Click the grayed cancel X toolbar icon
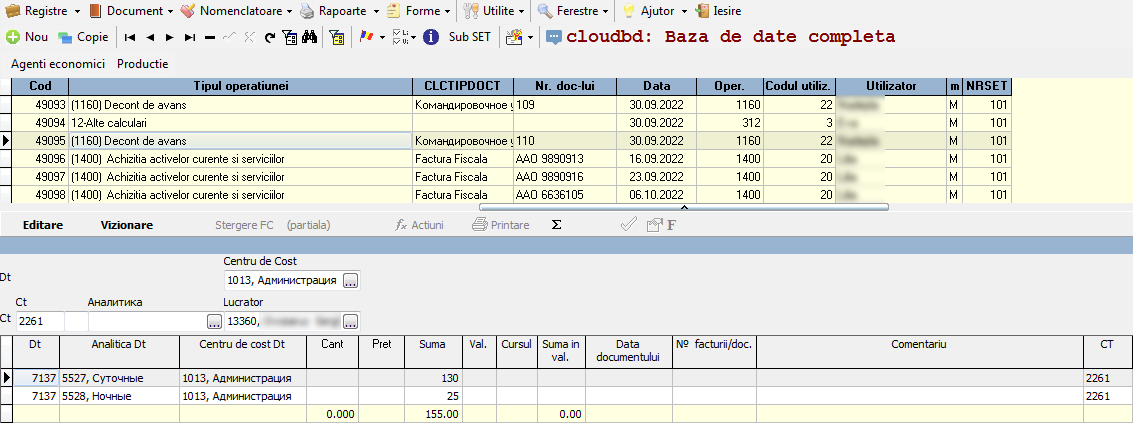The height and width of the screenshot is (423, 1133). click(x=249, y=37)
